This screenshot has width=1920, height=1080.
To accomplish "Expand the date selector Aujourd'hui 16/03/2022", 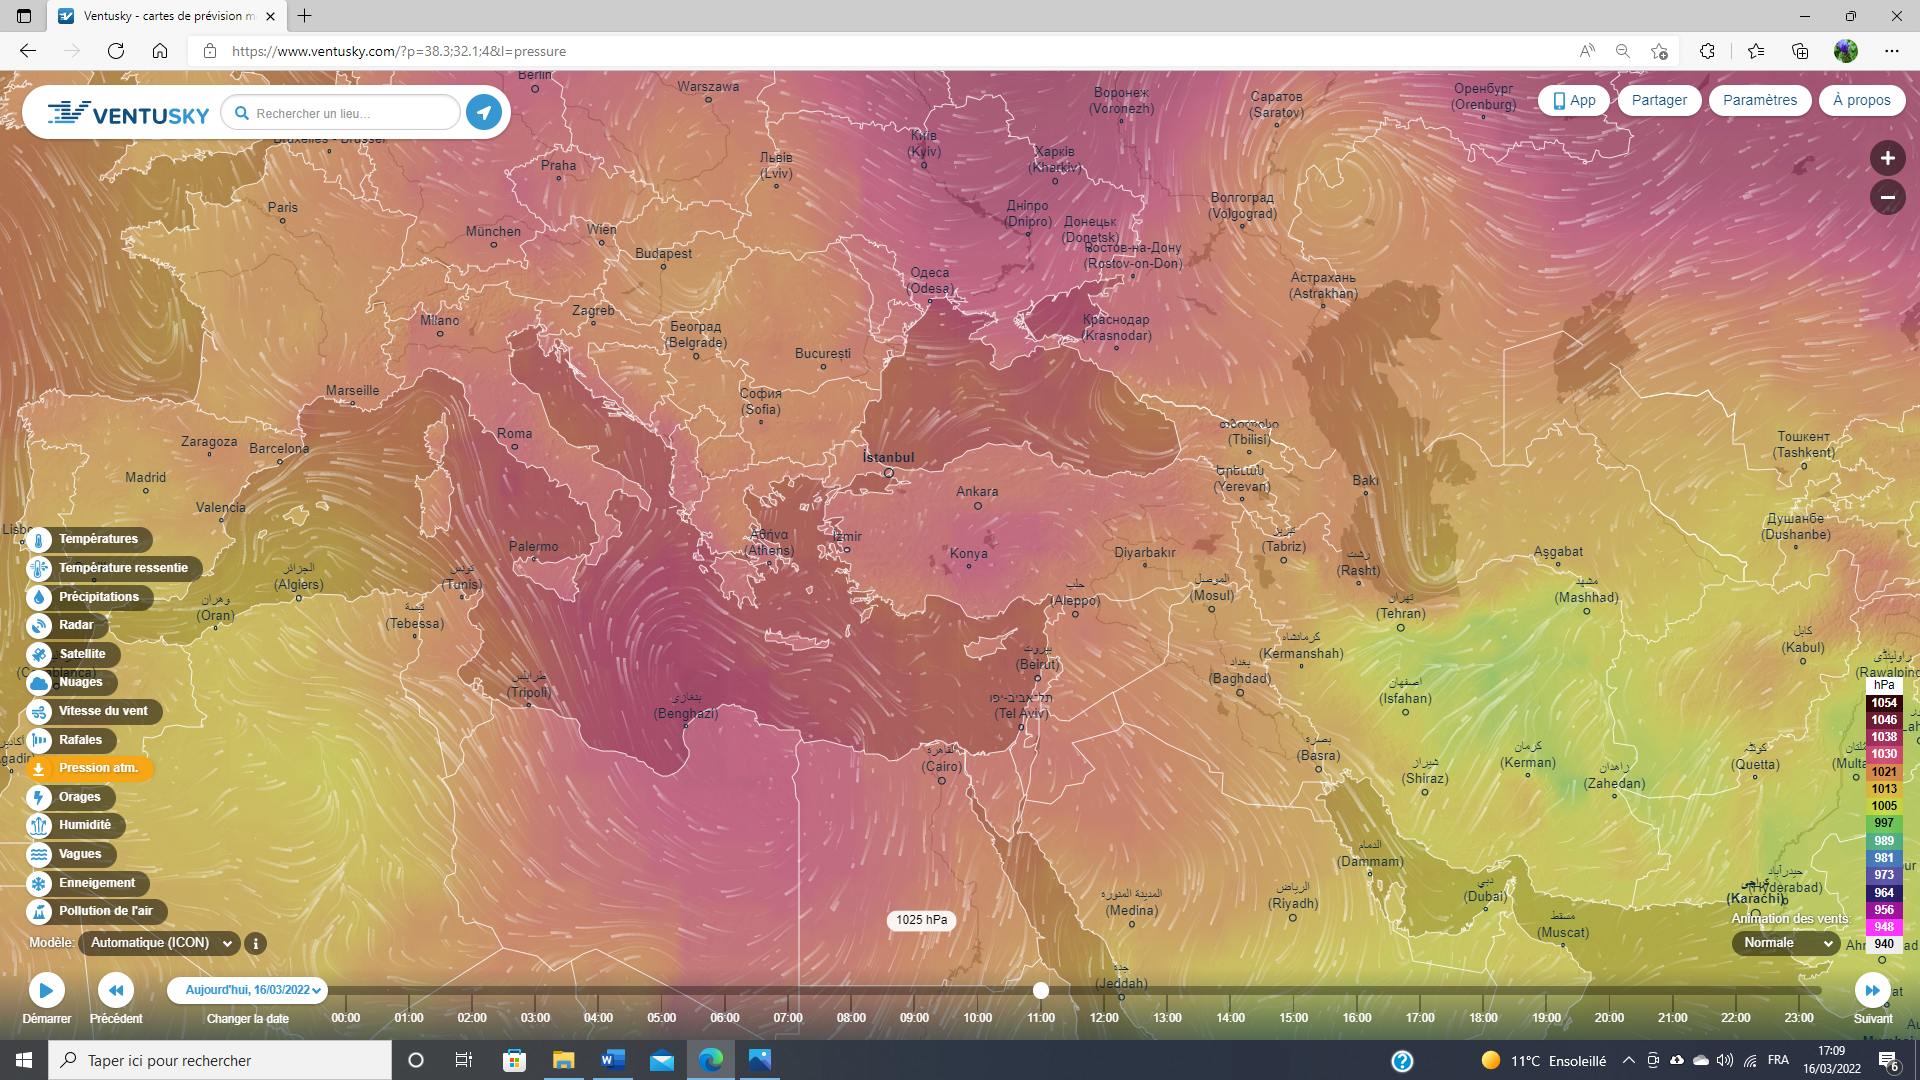I will pyautogui.click(x=248, y=991).
